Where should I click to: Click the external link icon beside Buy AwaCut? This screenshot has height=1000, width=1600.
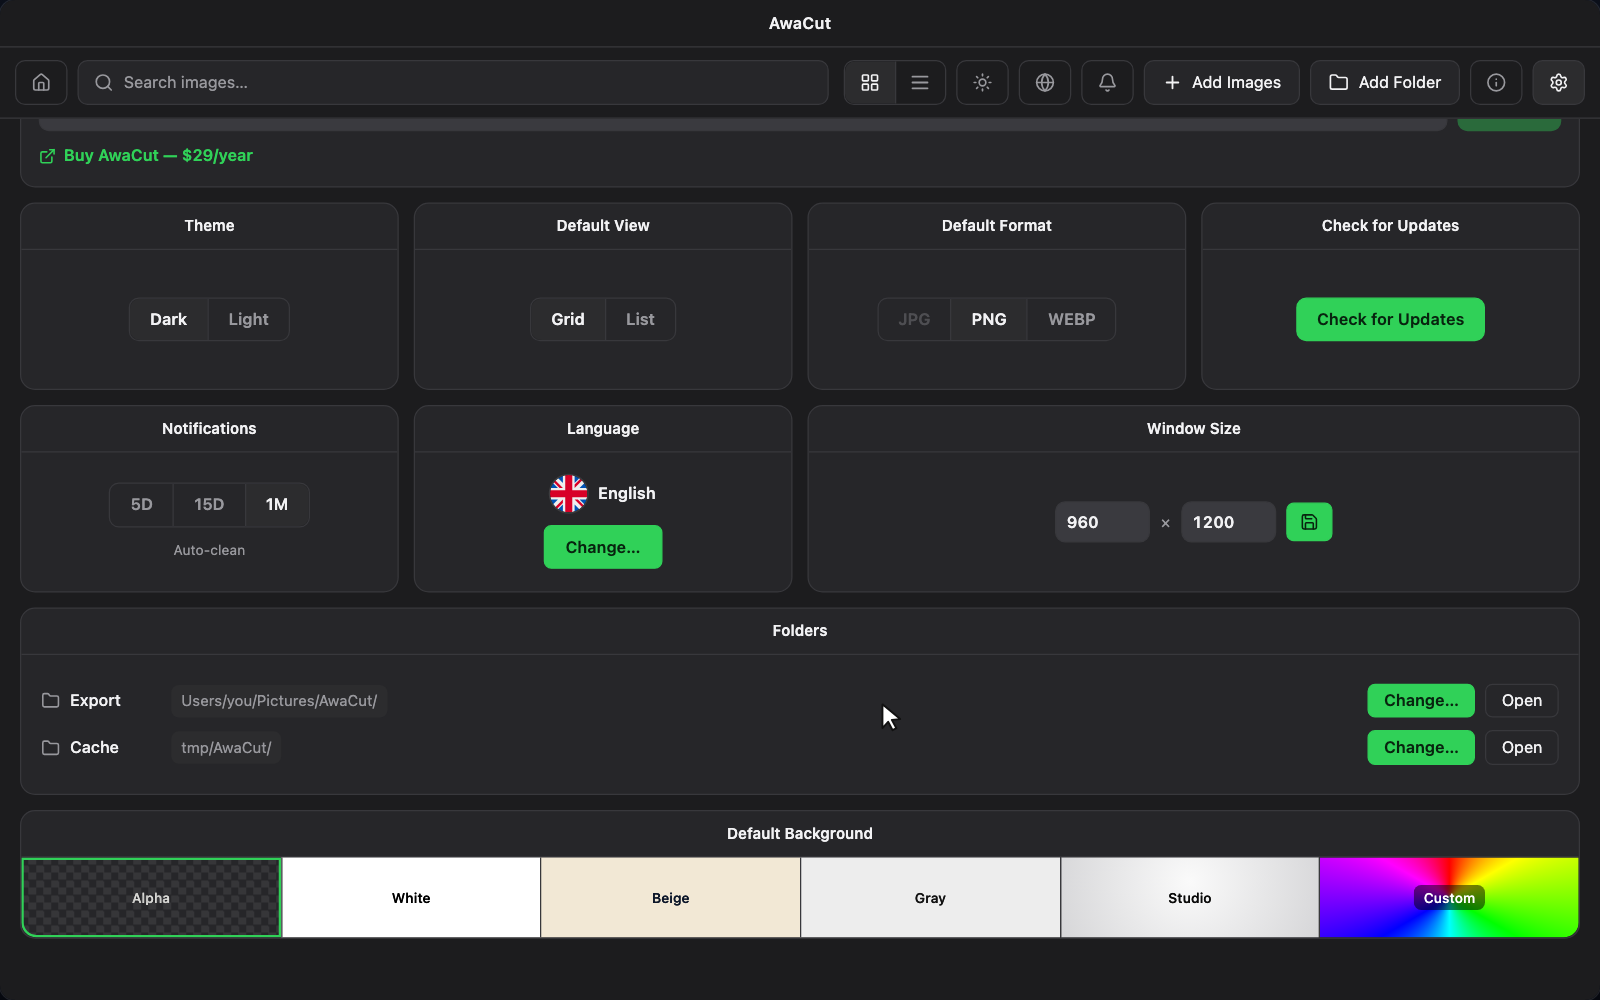pos(47,156)
